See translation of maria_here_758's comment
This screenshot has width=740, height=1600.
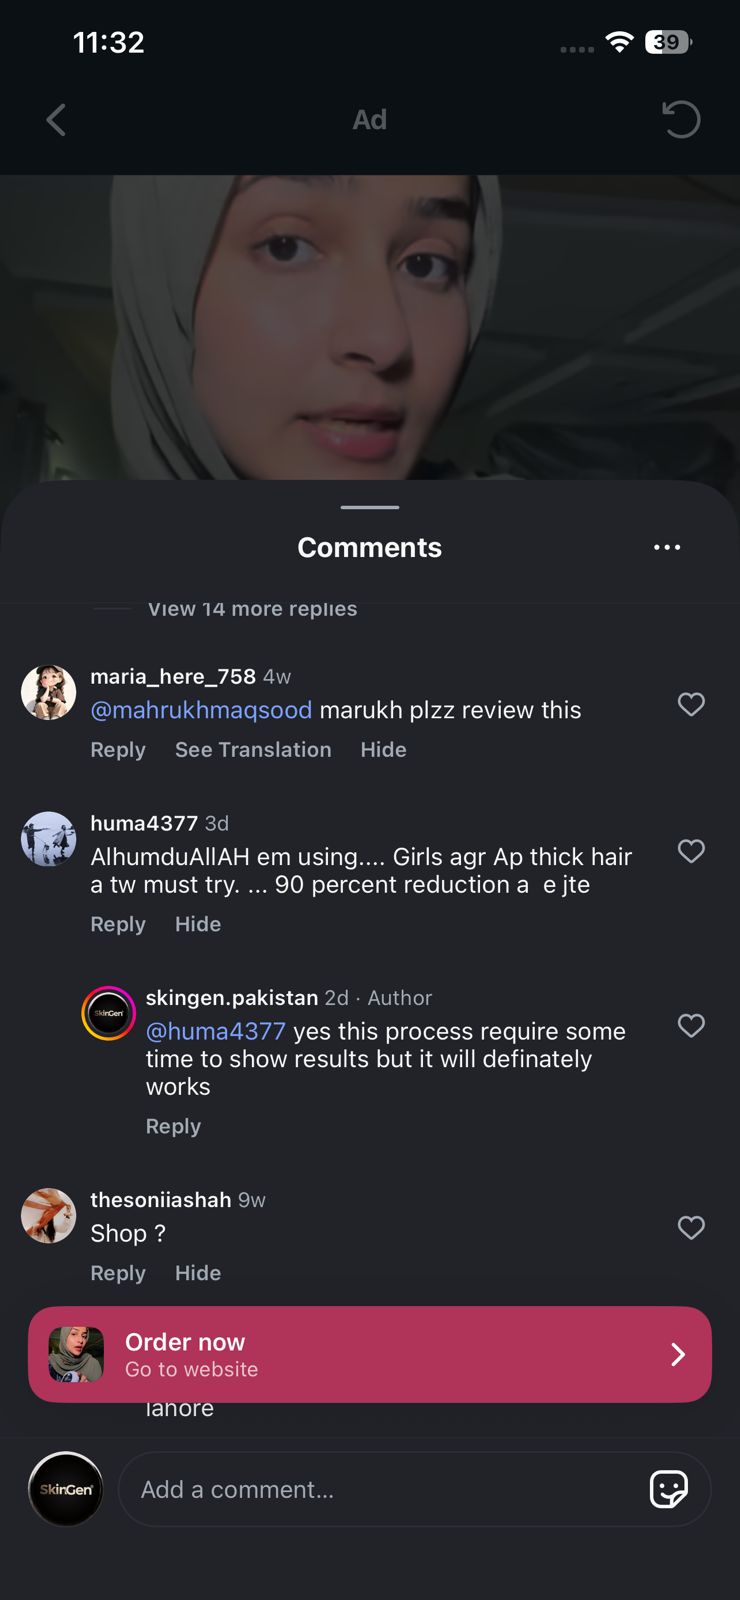coord(253,750)
